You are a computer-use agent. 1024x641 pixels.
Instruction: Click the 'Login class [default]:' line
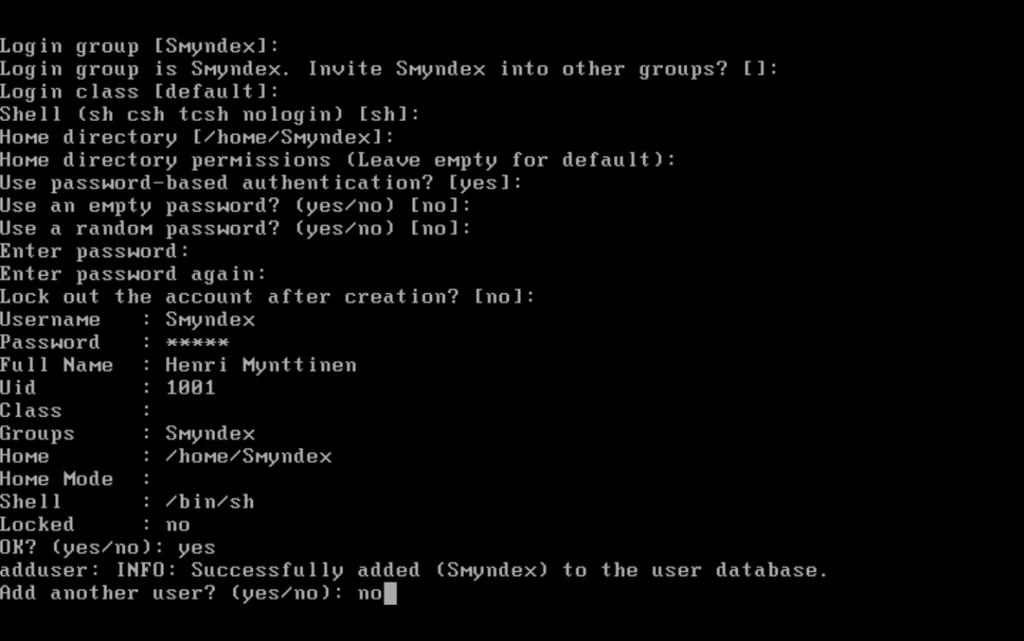[140, 91]
